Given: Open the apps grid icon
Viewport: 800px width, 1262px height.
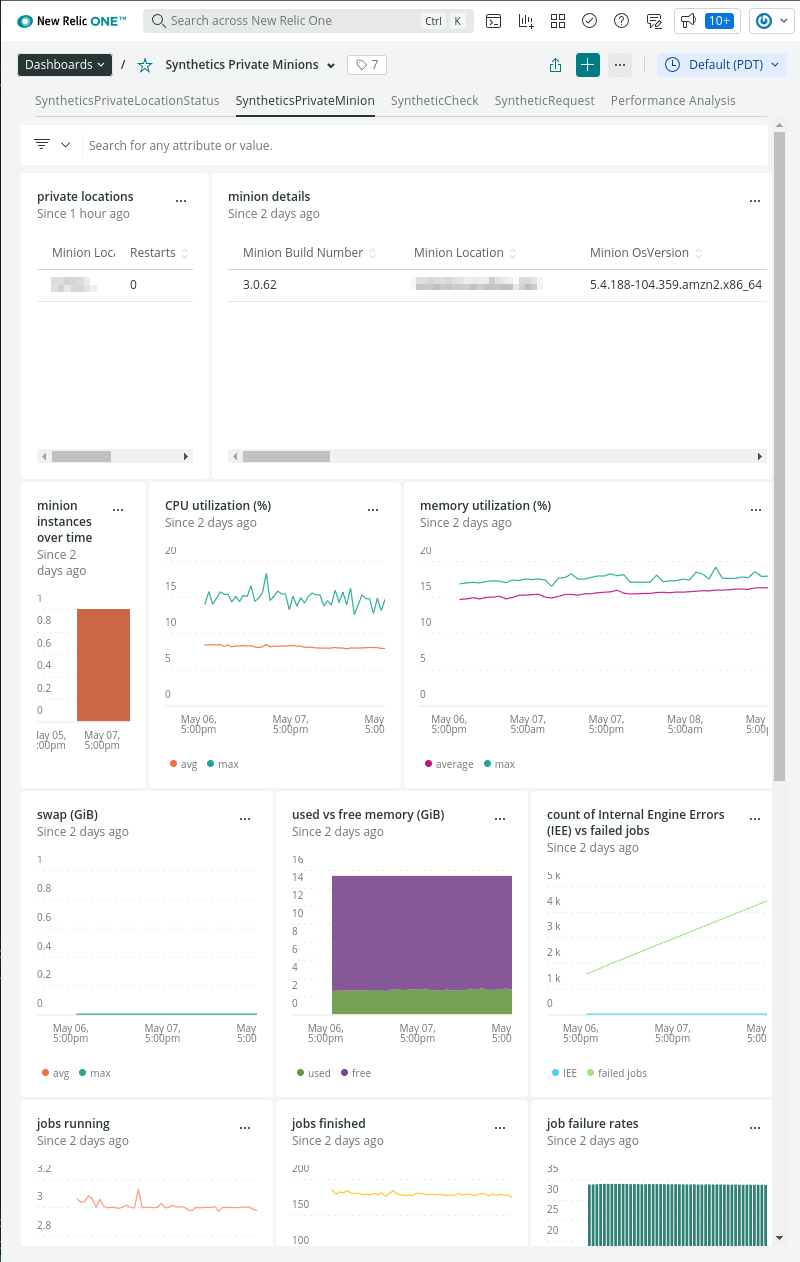Looking at the screenshot, I should 558,21.
